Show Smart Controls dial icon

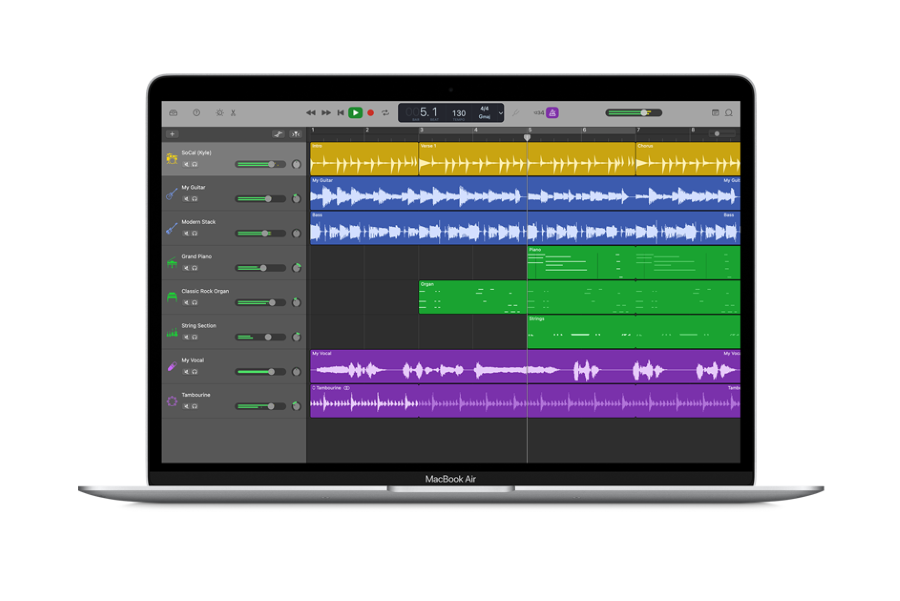point(220,113)
